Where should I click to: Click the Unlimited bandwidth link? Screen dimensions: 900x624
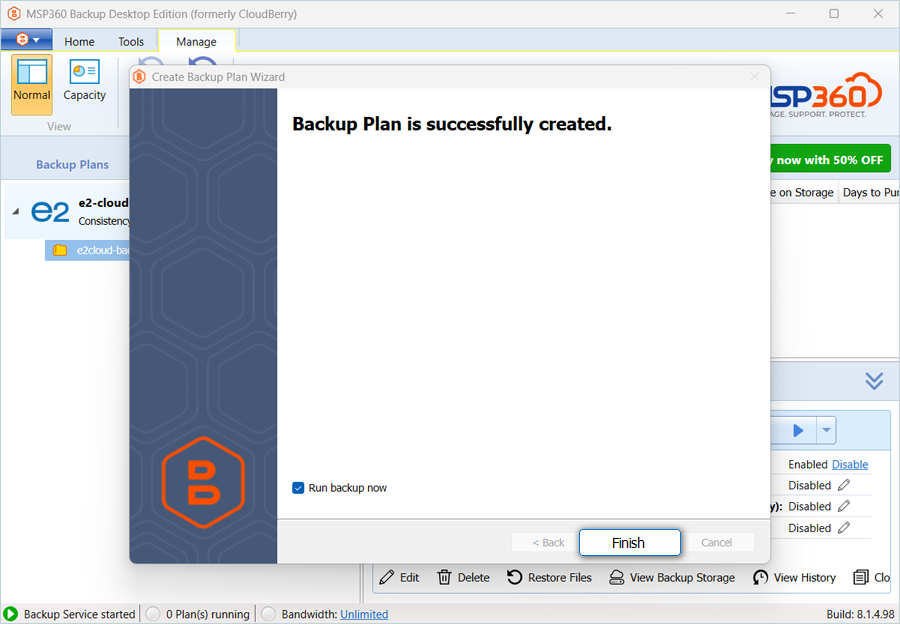pos(364,614)
